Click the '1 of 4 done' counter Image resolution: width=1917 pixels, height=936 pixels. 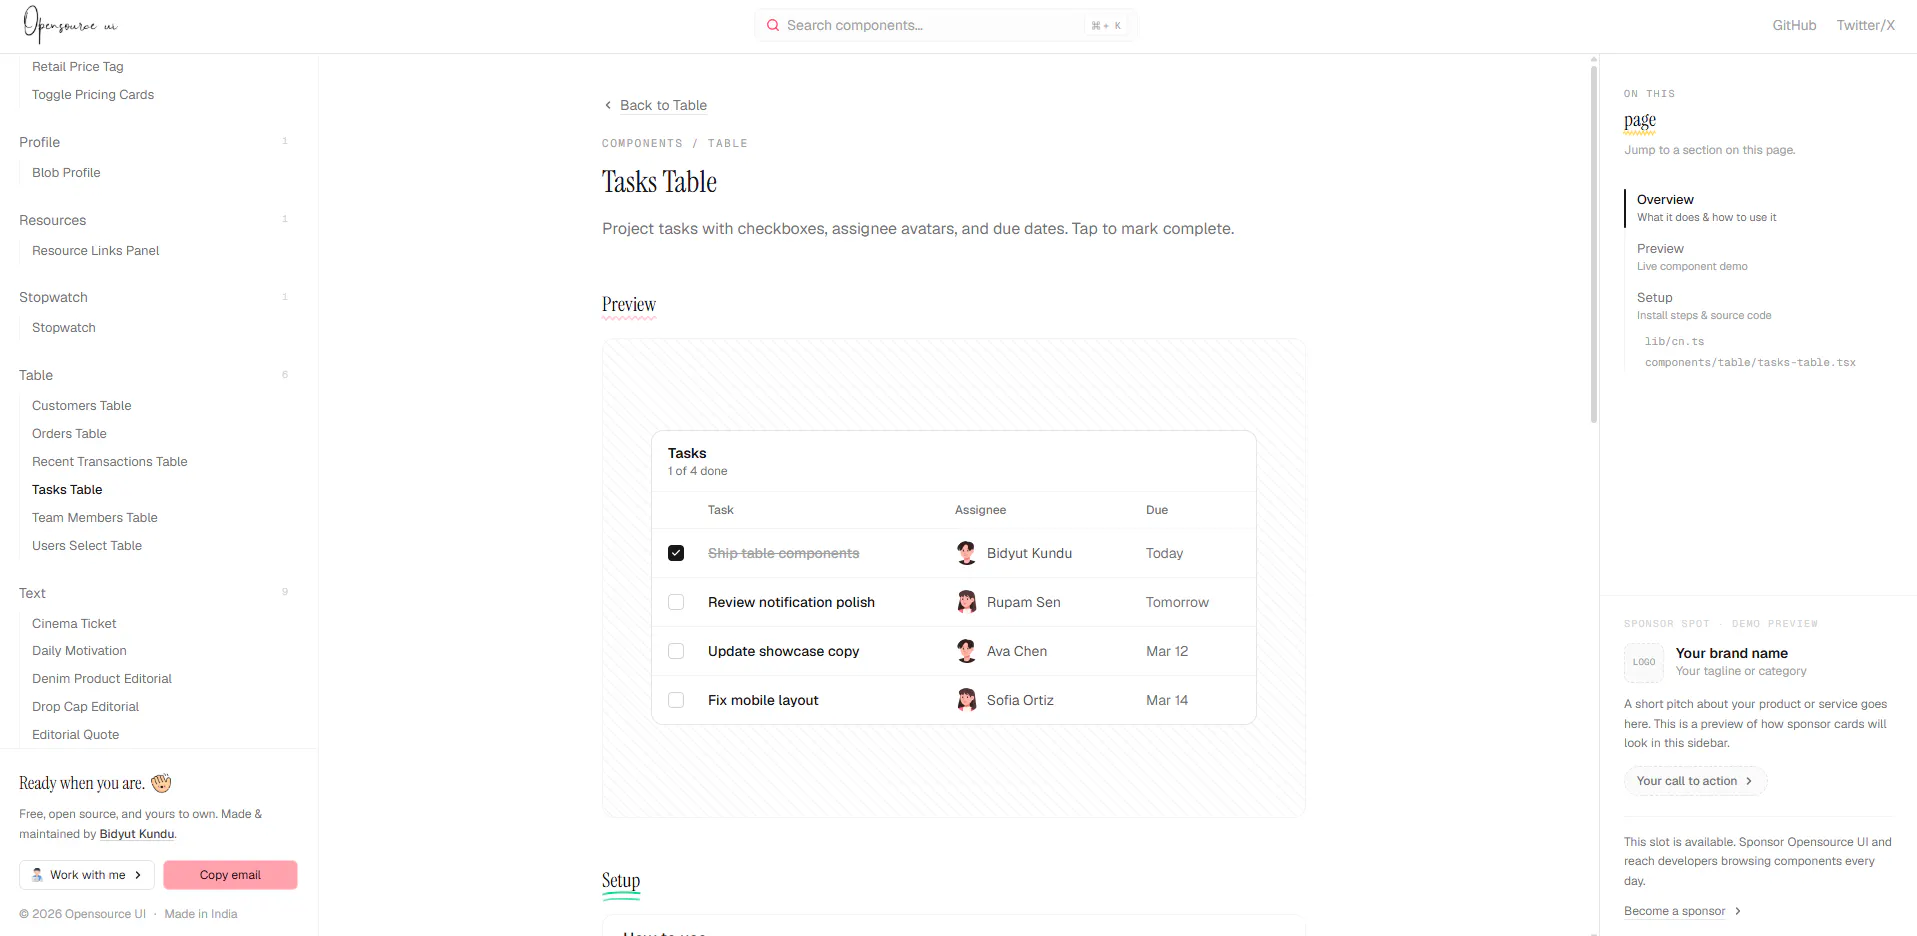697,471
